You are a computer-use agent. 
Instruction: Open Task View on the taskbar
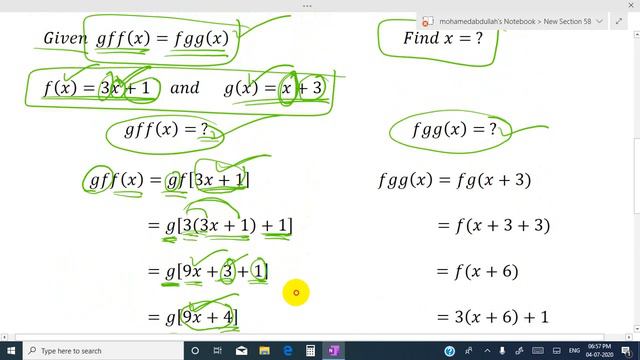(x=218, y=351)
